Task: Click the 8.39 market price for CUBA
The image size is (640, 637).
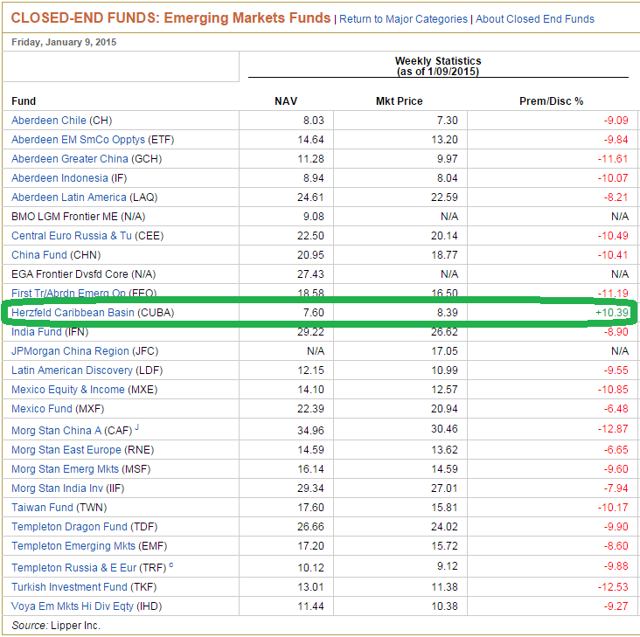Action: coord(447,313)
